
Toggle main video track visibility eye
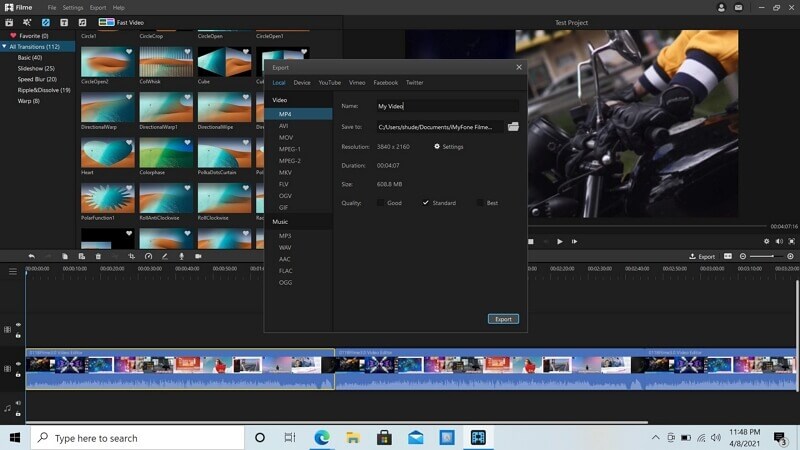pyautogui.click(x=18, y=364)
